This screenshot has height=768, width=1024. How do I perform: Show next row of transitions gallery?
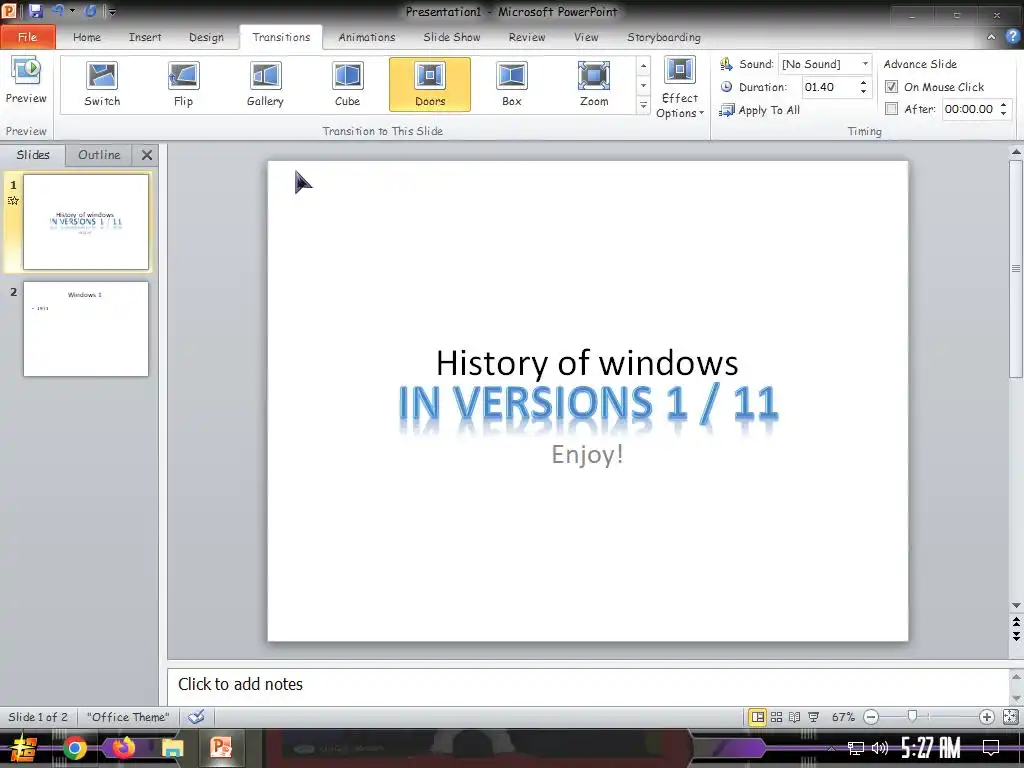click(x=643, y=86)
